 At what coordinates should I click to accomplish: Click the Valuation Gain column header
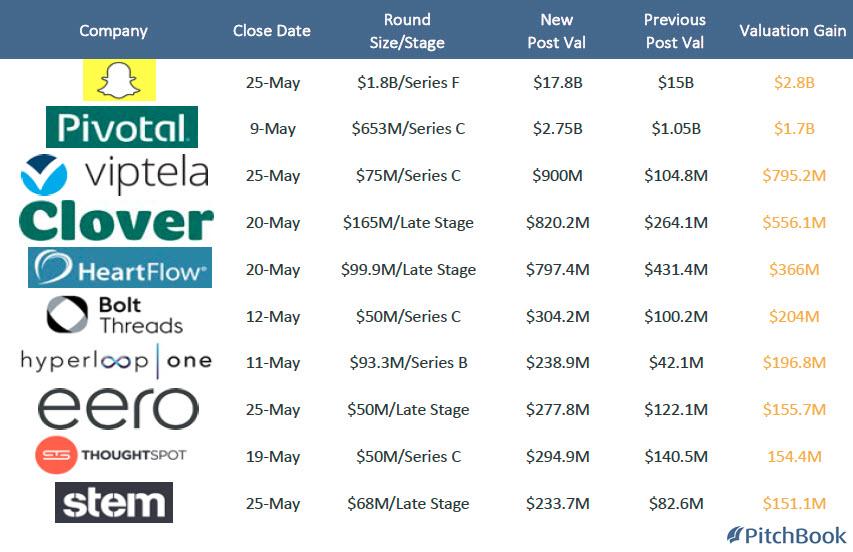click(x=793, y=31)
